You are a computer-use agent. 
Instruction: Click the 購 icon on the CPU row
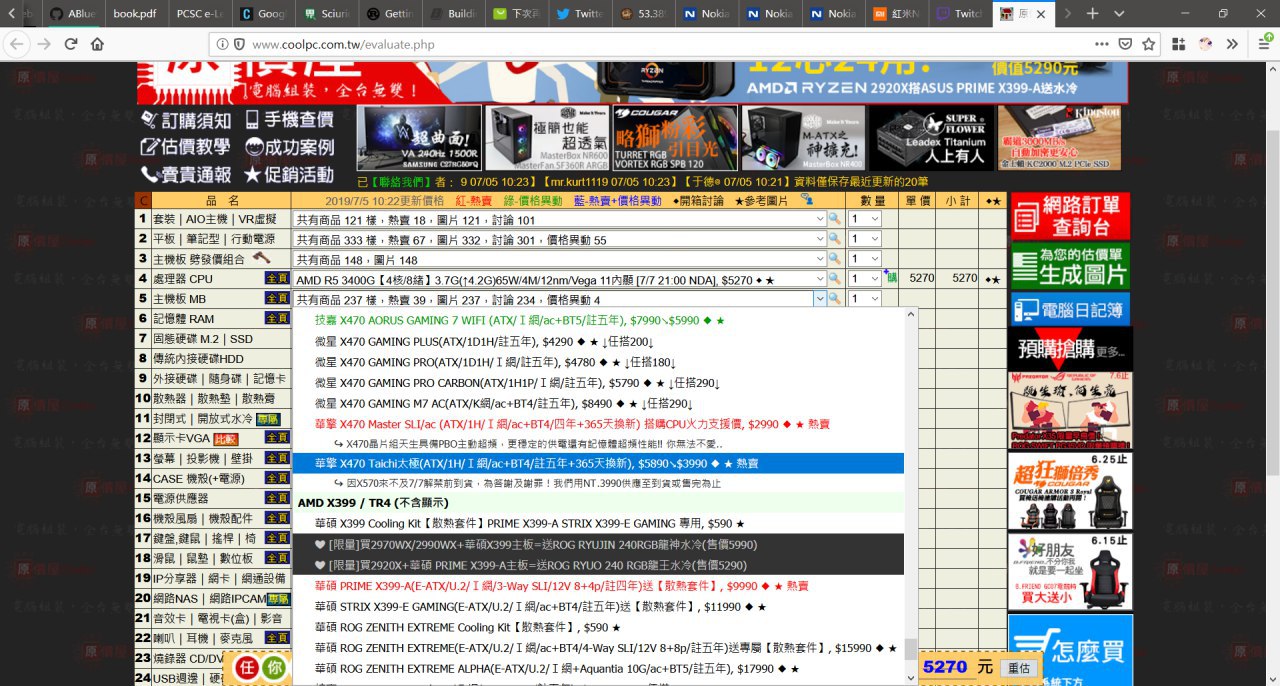891,277
